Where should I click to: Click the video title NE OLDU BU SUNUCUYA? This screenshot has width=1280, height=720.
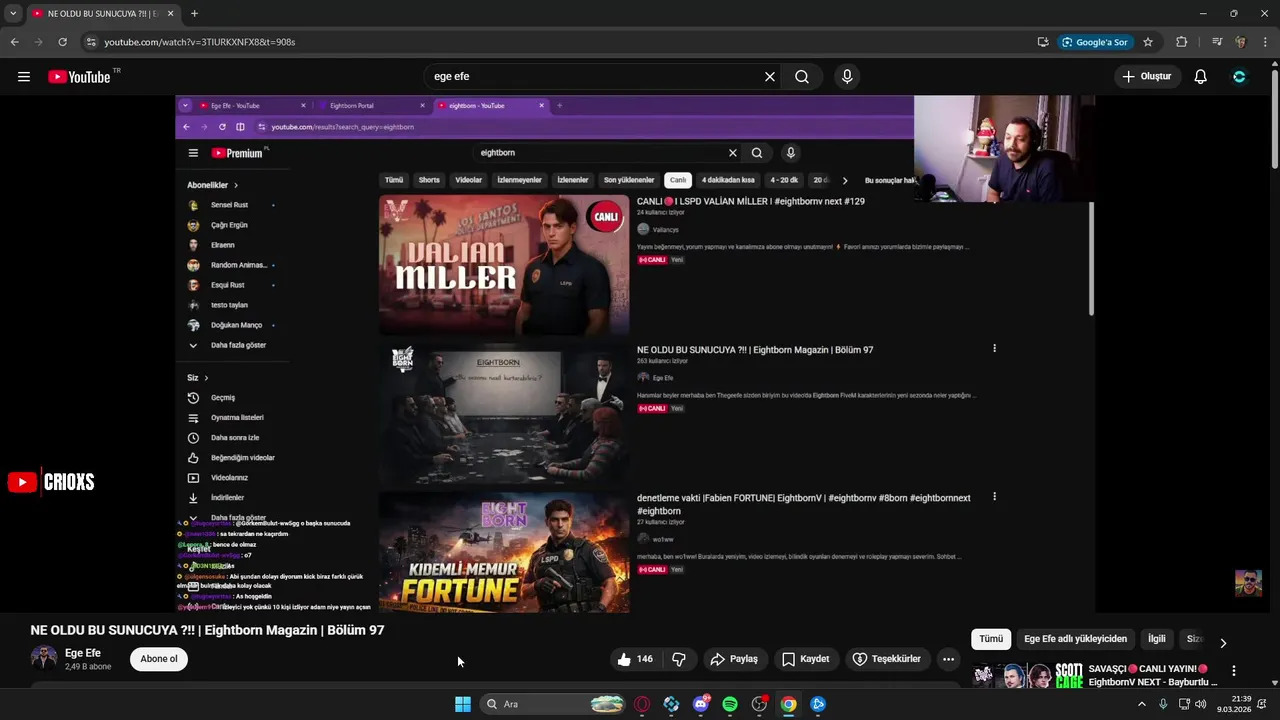pos(207,630)
